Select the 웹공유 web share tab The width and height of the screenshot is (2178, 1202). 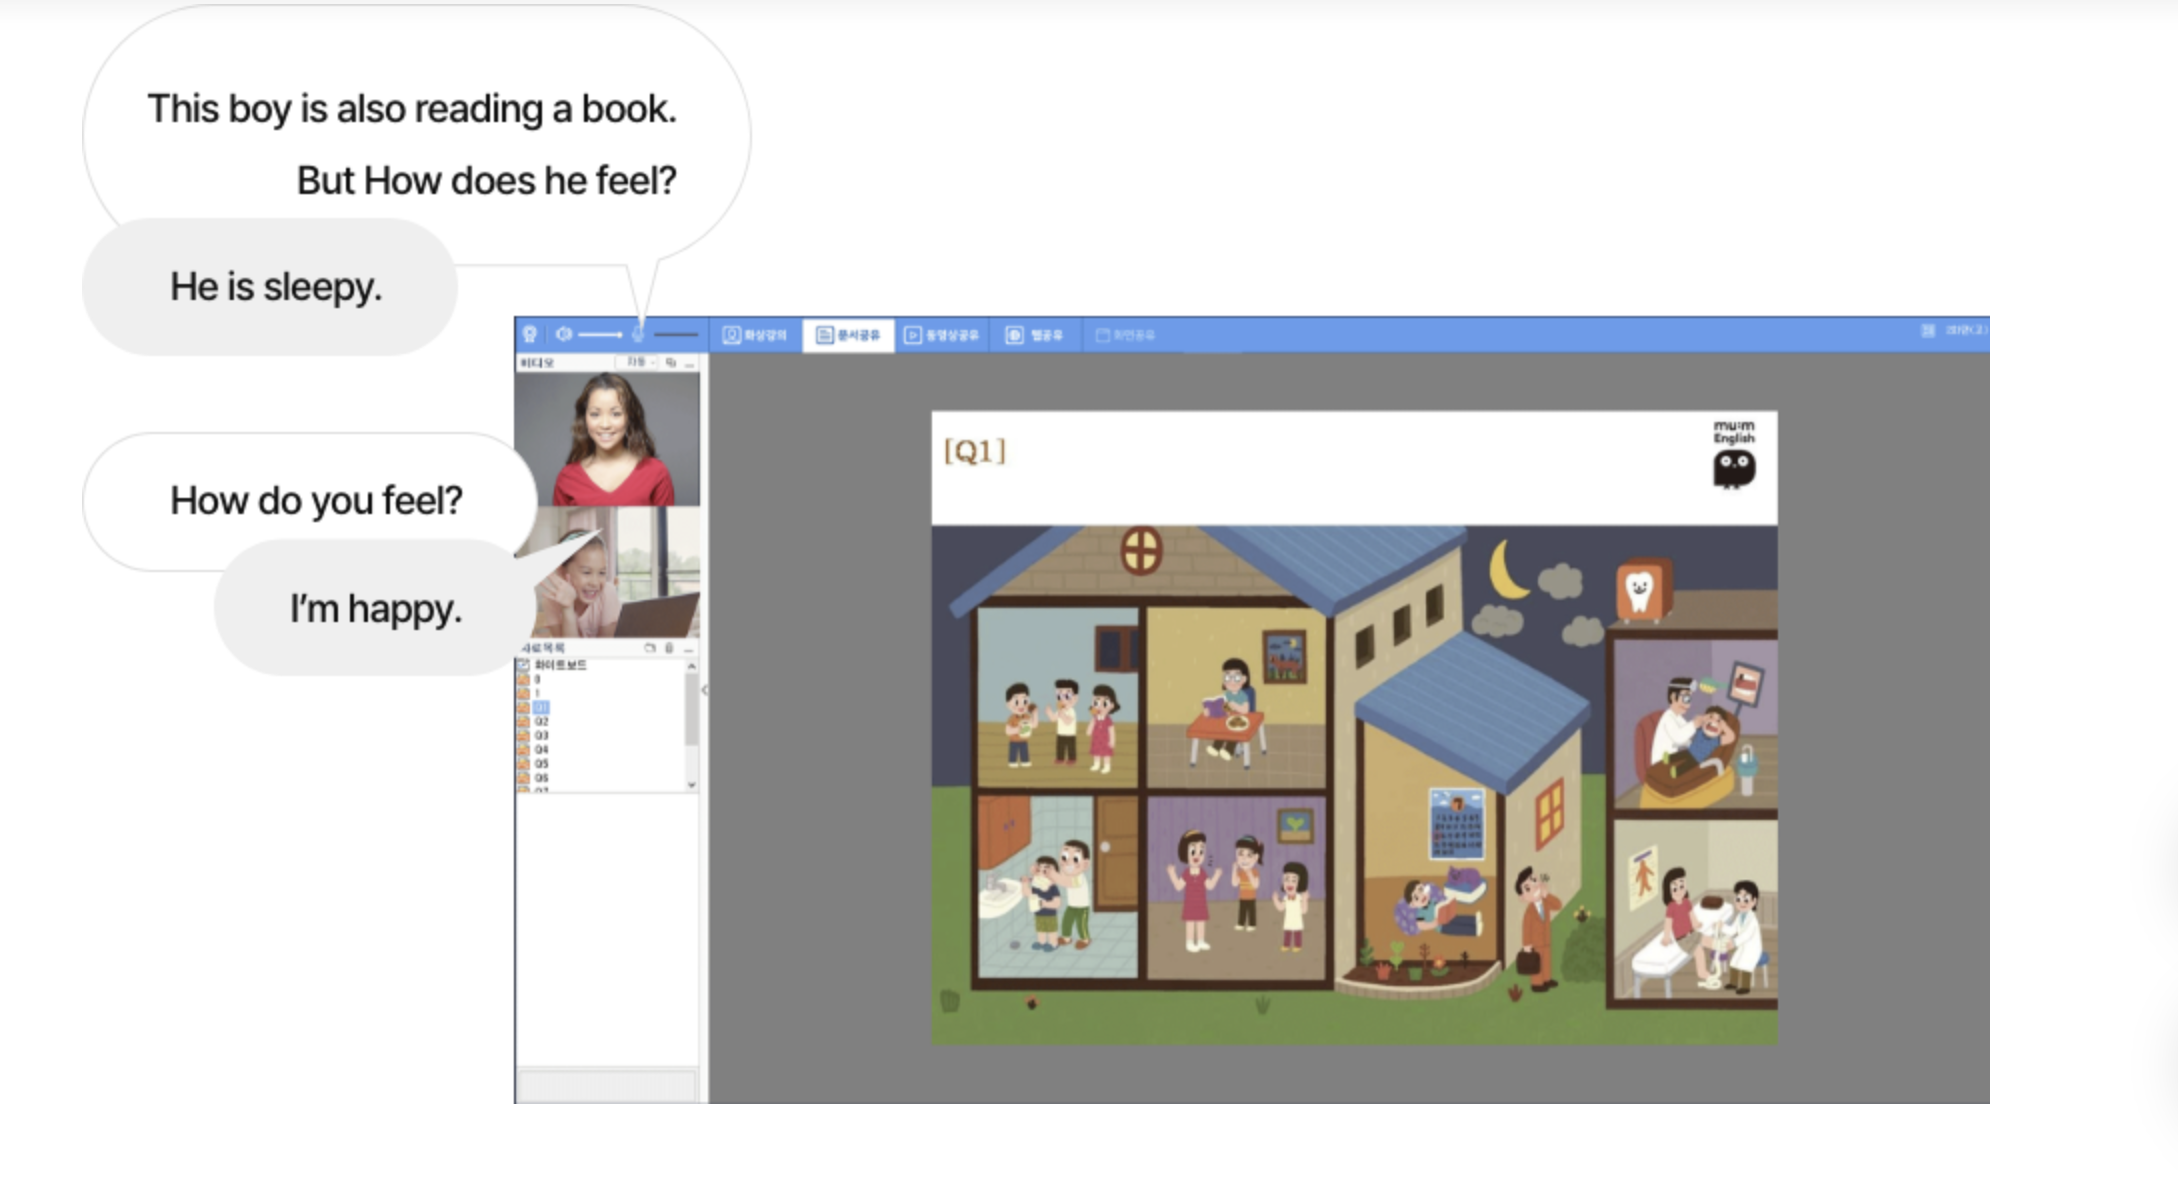point(1034,335)
